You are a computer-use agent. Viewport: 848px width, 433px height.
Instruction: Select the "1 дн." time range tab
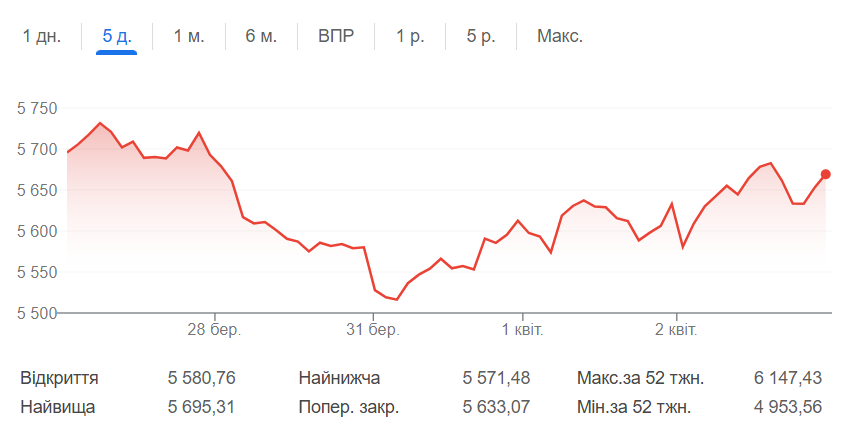42,36
